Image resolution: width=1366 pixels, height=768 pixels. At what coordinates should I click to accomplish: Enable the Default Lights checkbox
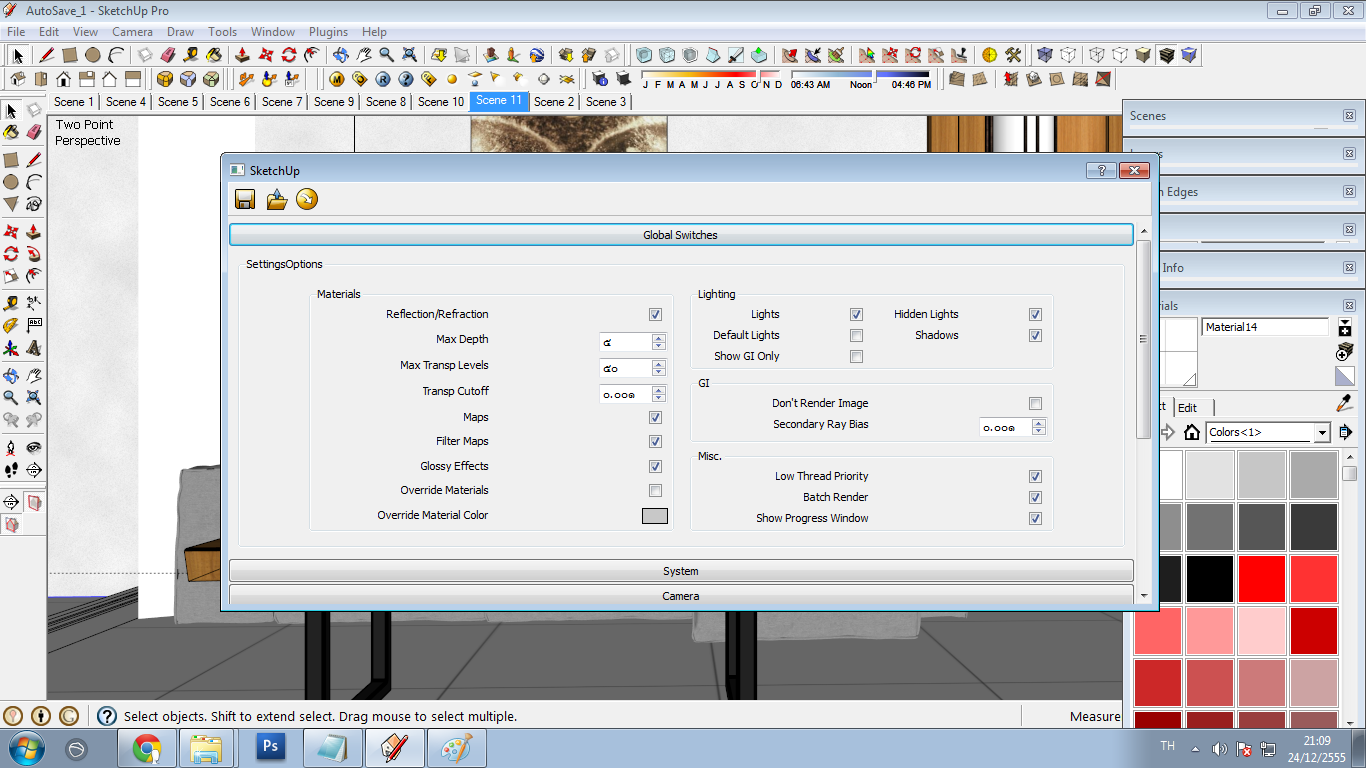tap(856, 335)
